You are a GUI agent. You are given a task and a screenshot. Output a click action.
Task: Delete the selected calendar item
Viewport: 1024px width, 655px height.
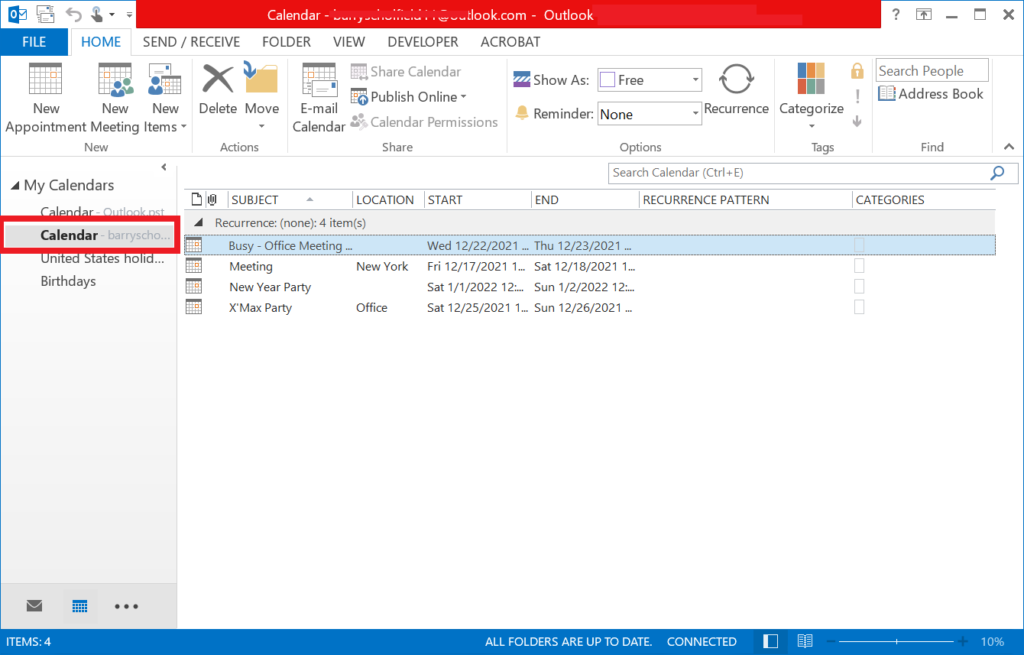(217, 89)
